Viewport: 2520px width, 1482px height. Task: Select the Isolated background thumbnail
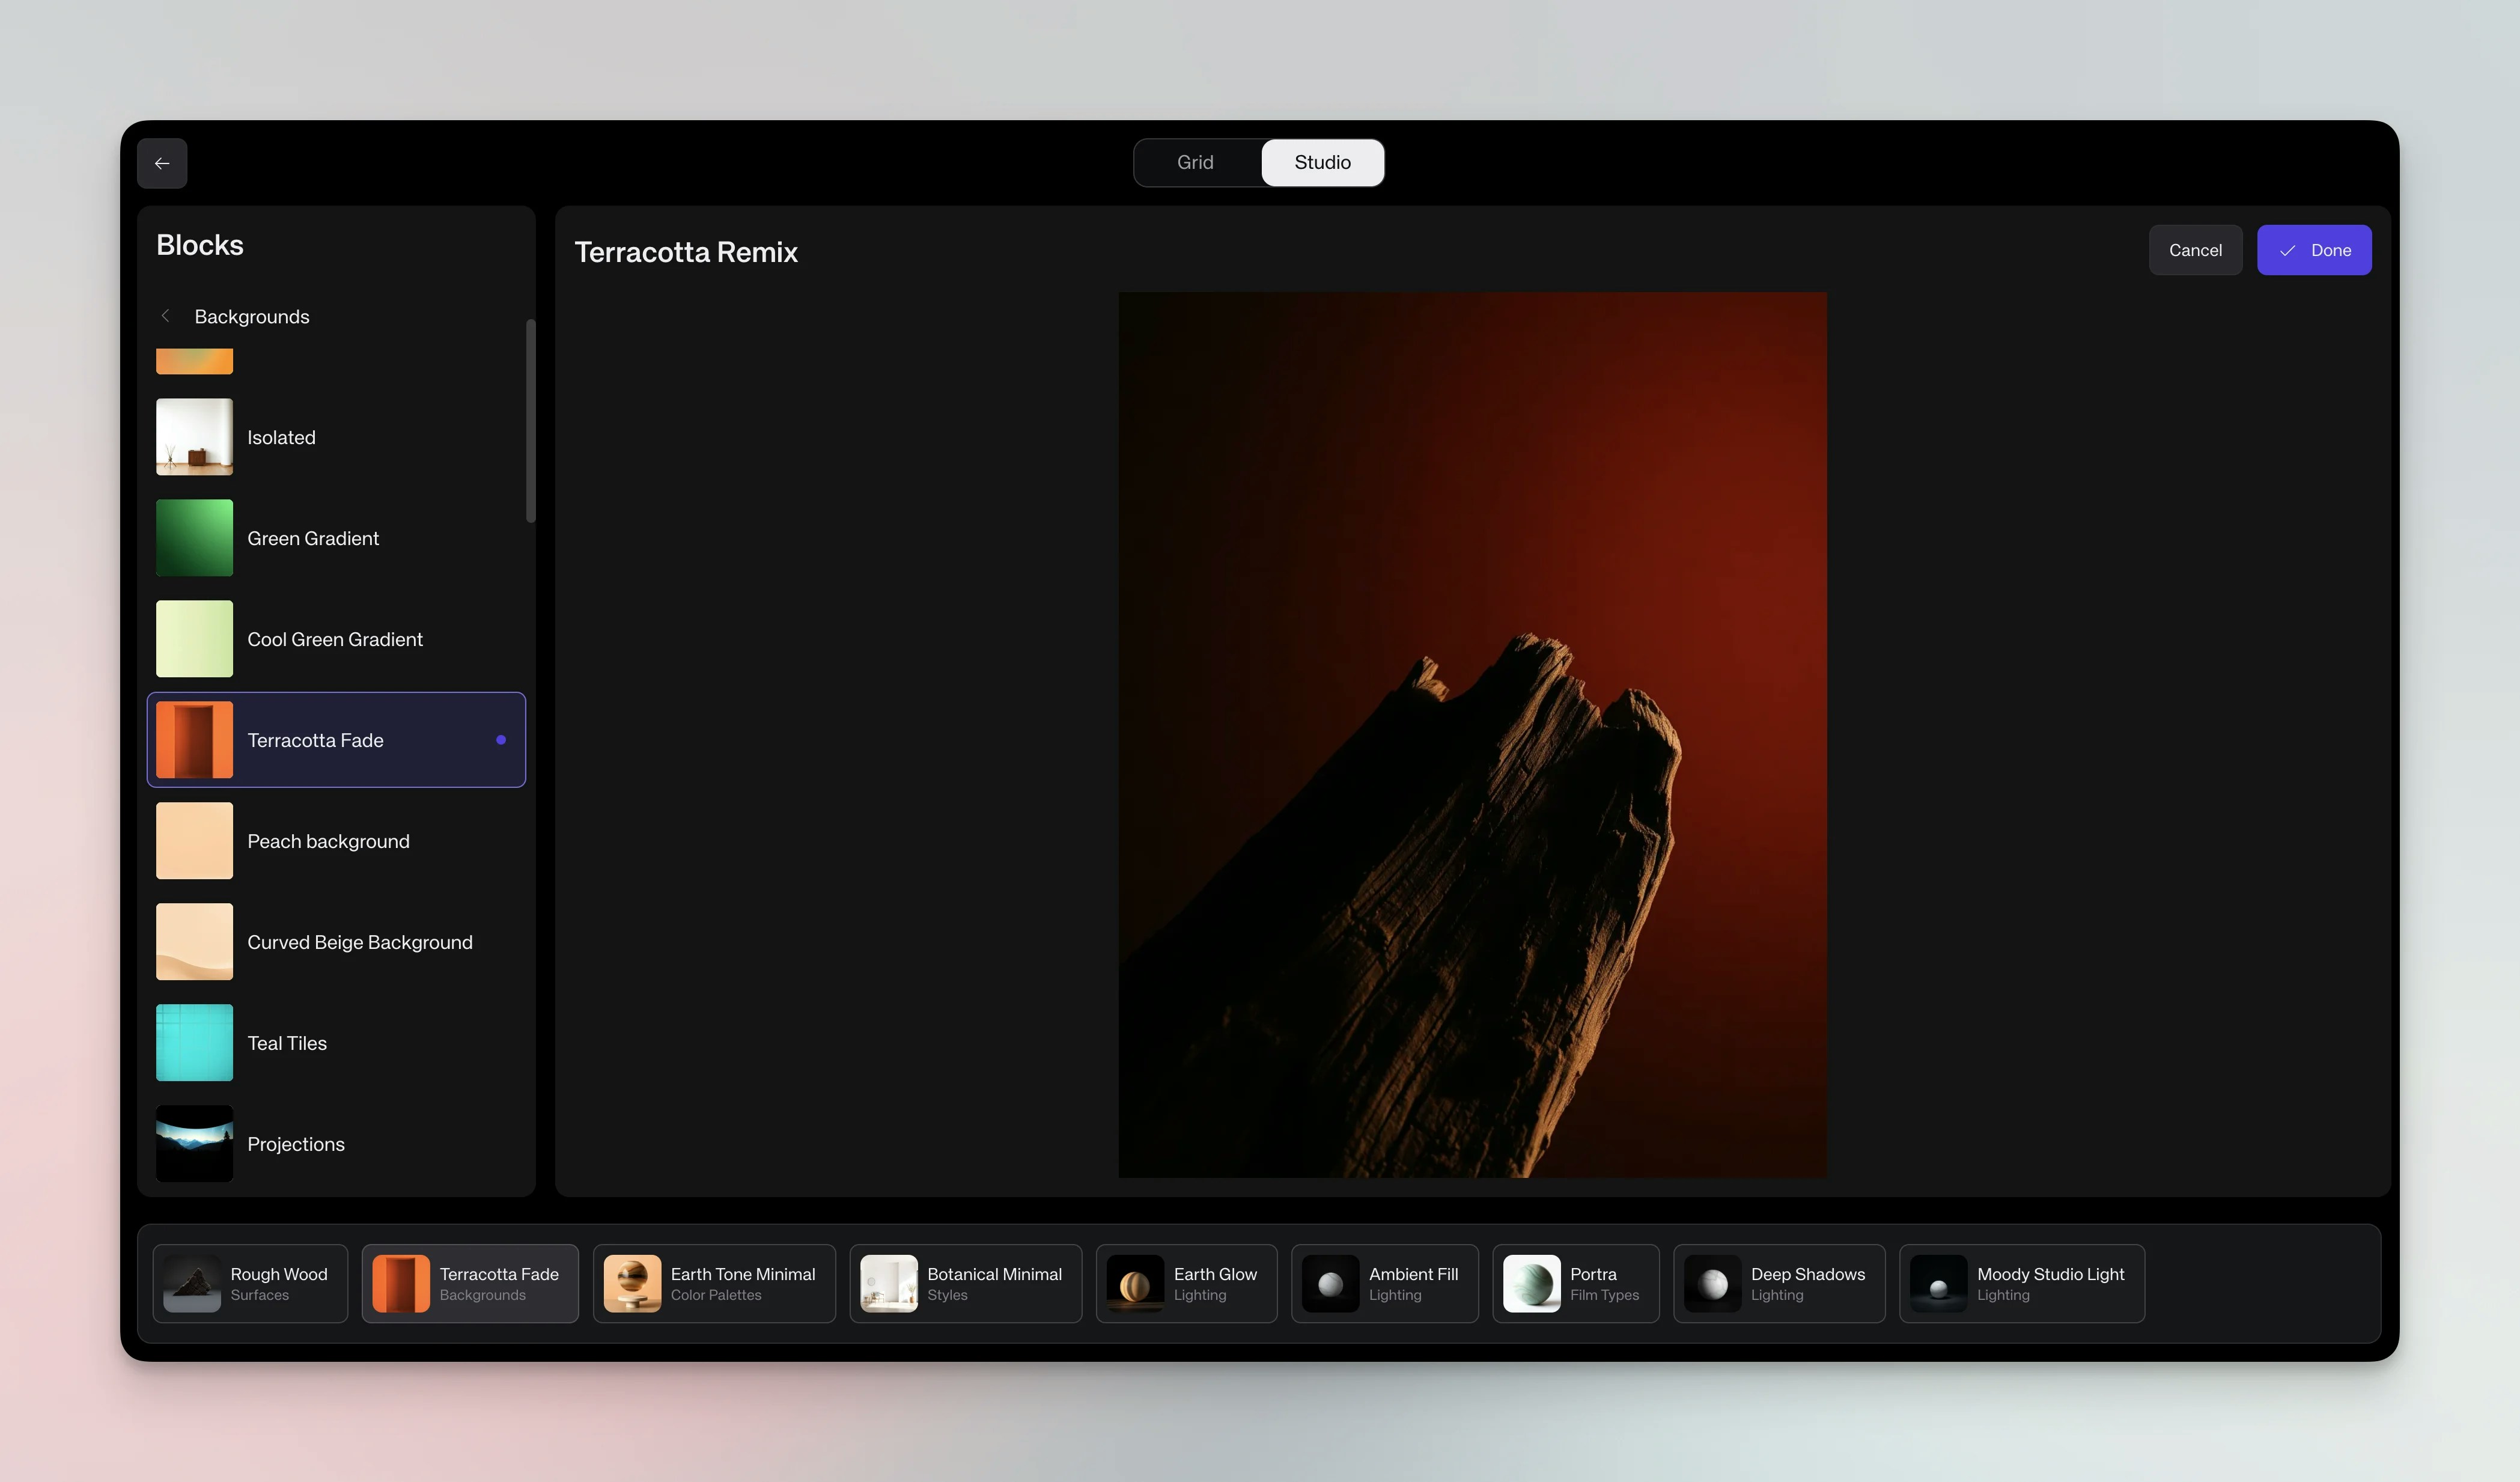194,437
